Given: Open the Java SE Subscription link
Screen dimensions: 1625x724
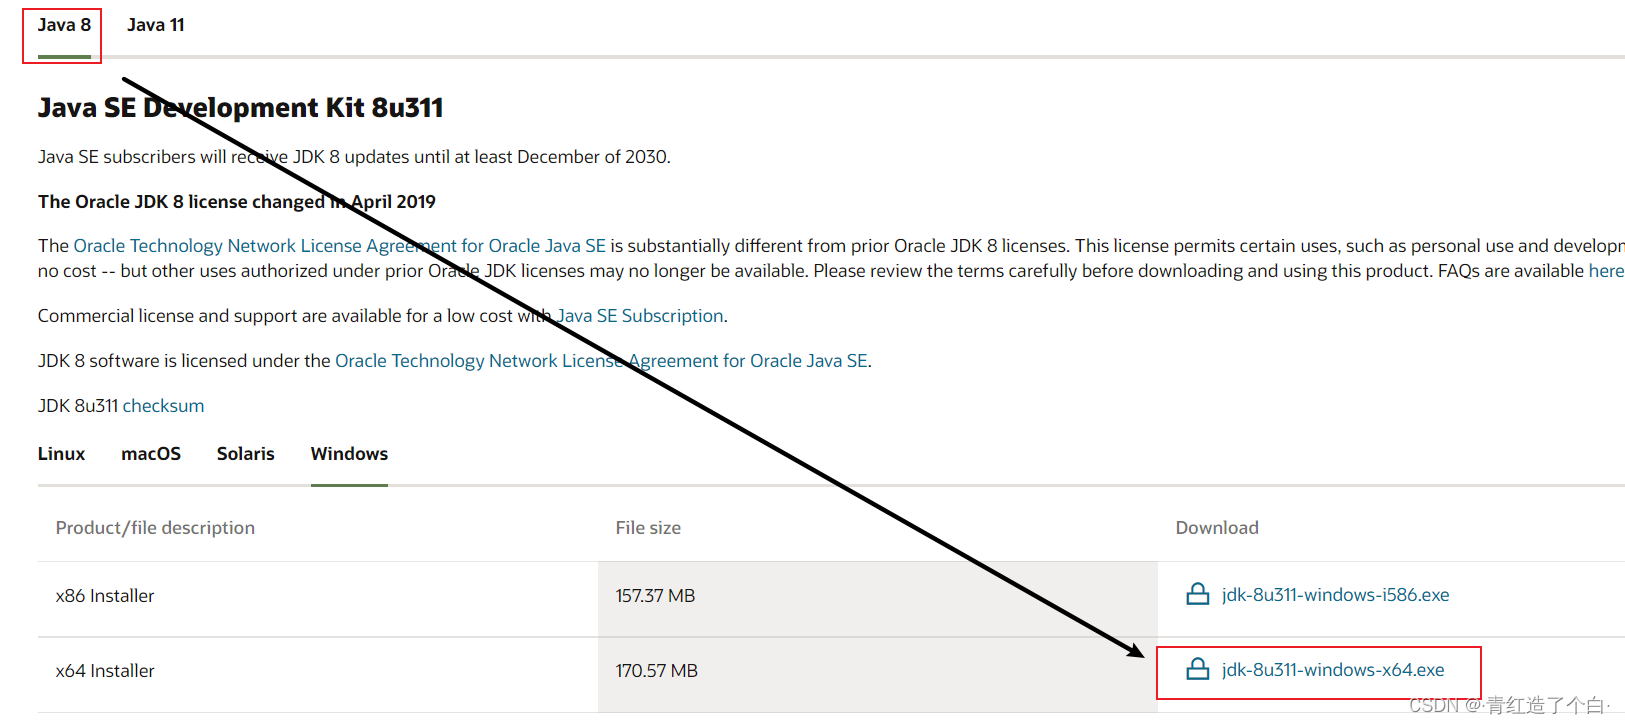Looking at the screenshot, I should (x=640, y=316).
